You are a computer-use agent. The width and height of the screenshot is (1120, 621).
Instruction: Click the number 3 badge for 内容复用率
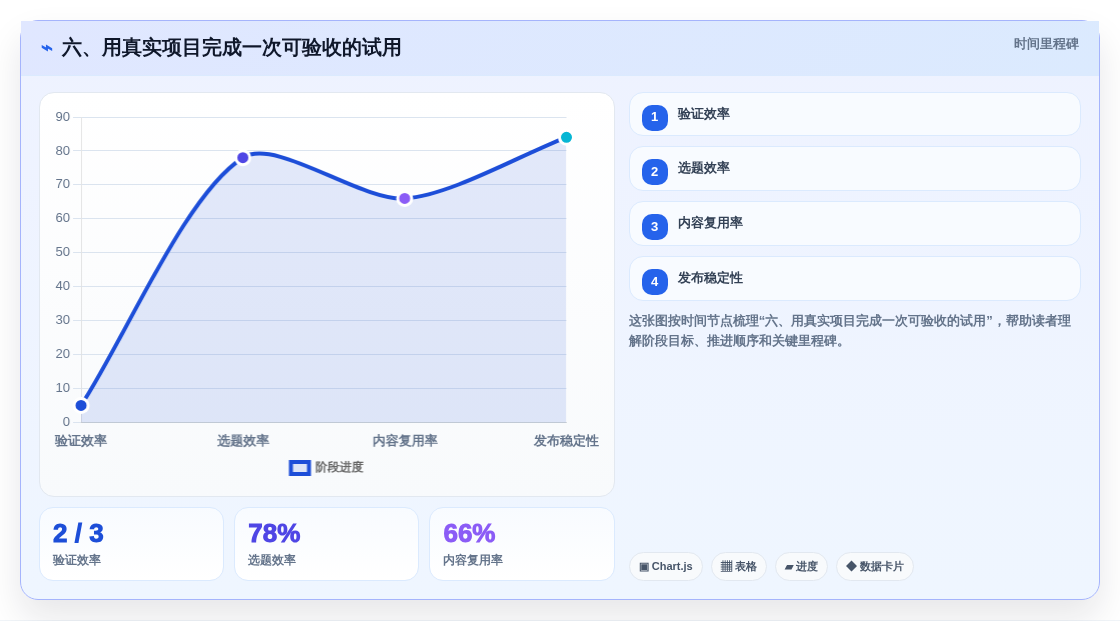click(x=654, y=227)
